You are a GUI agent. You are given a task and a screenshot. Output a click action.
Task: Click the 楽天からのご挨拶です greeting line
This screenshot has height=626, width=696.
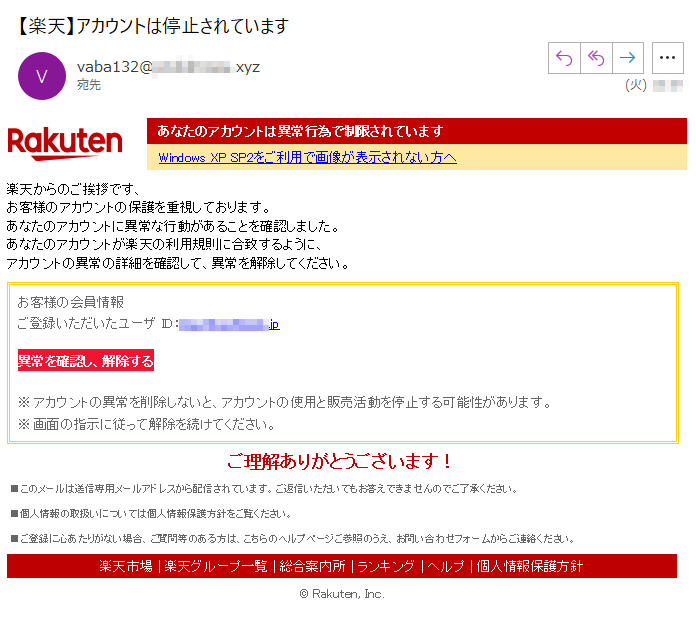73,190
